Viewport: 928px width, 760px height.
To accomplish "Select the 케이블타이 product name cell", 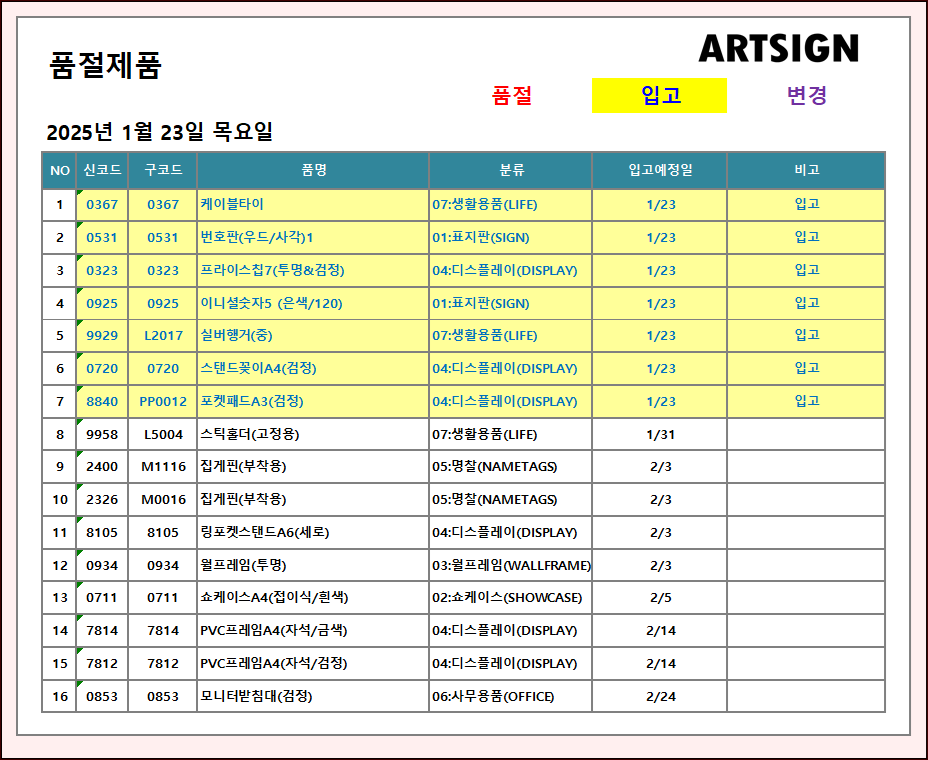I will 232,204.
